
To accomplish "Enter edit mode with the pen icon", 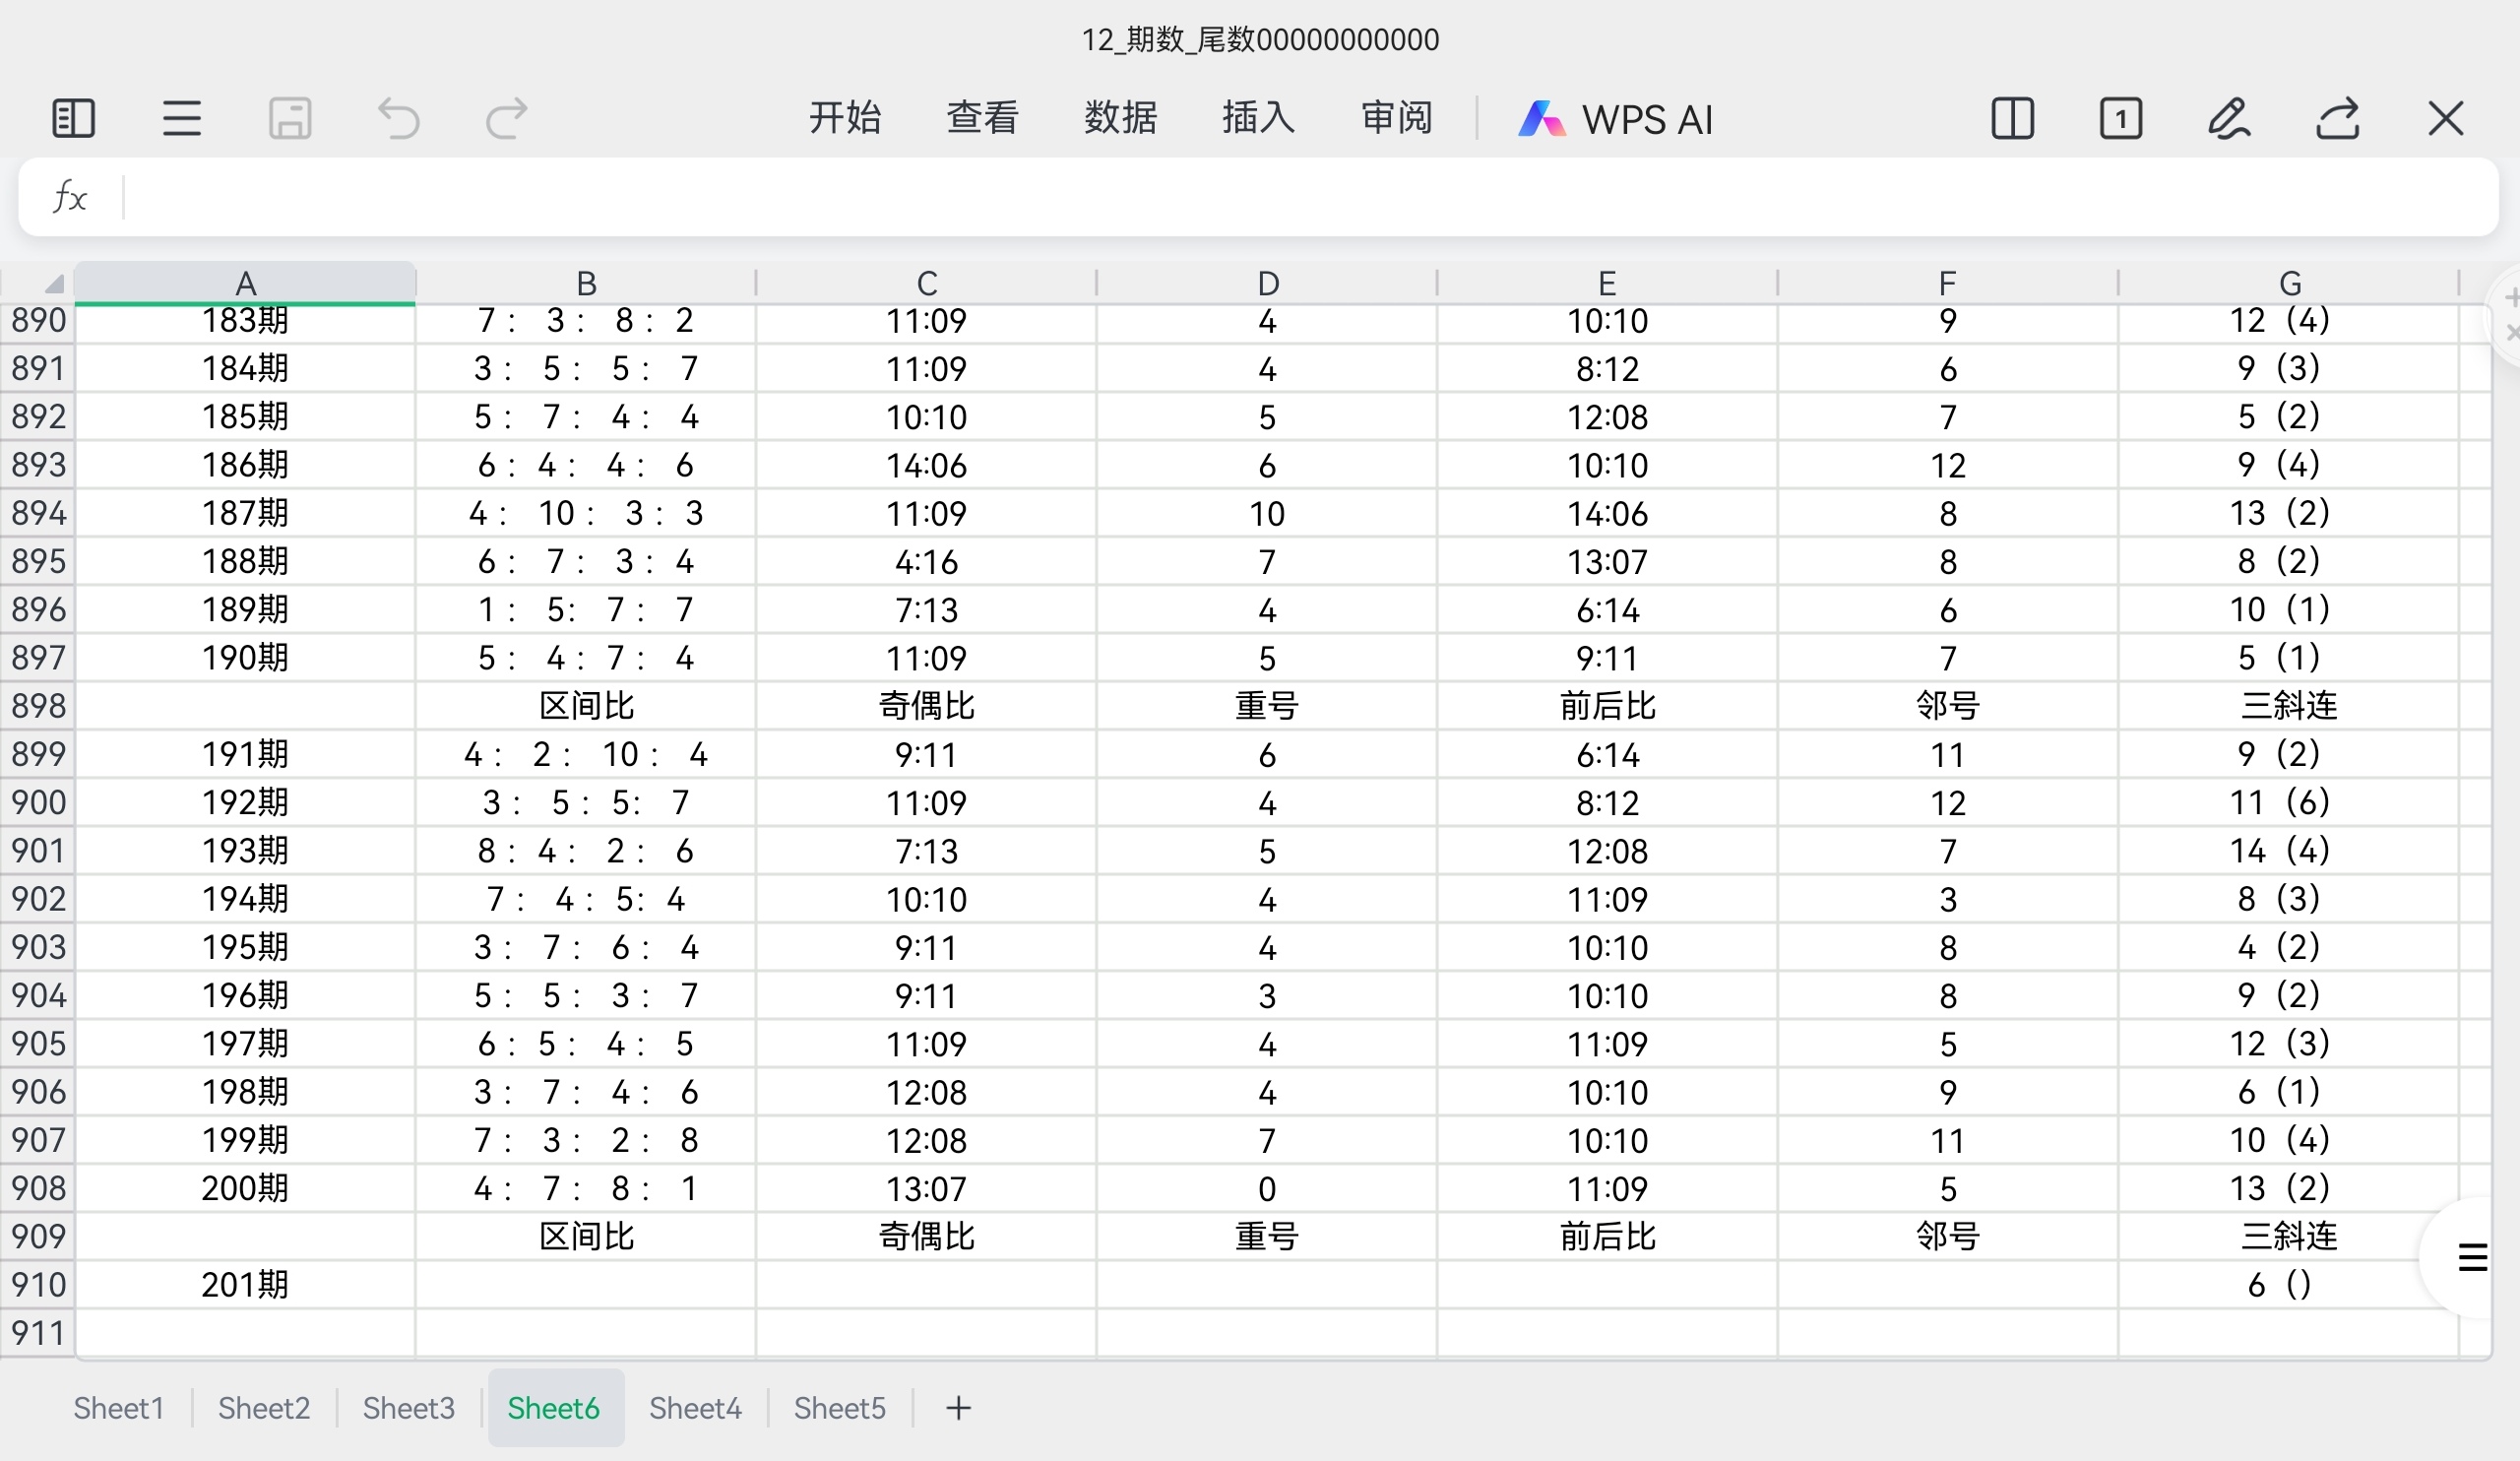I will point(2230,118).
